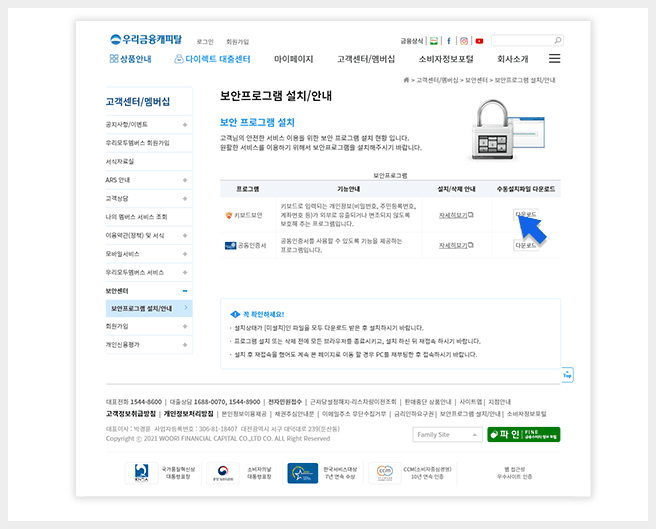Screen dimensions: 656x529
Task: Click the green 파인 FINE banner
Action: [523, 434]
